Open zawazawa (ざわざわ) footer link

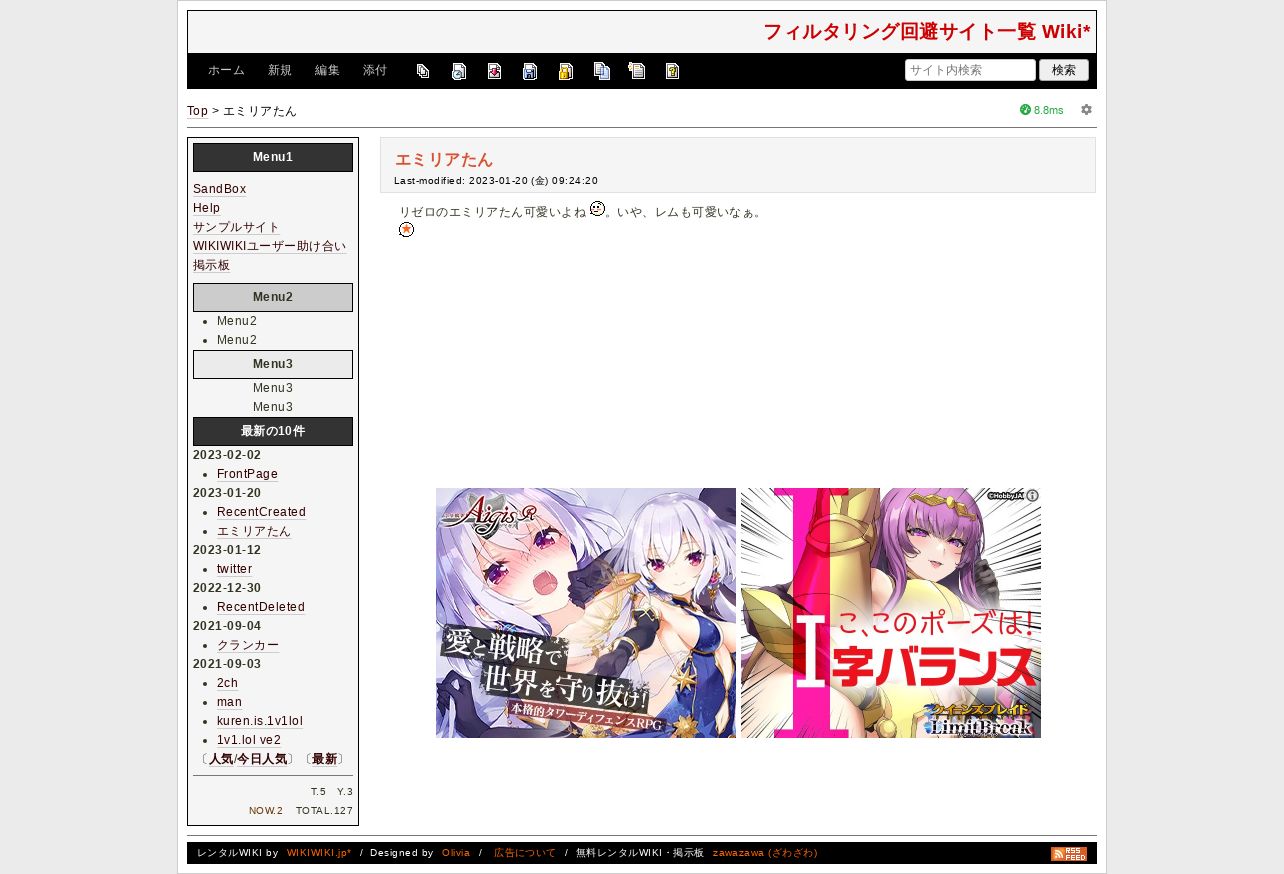tap(764, 853)
